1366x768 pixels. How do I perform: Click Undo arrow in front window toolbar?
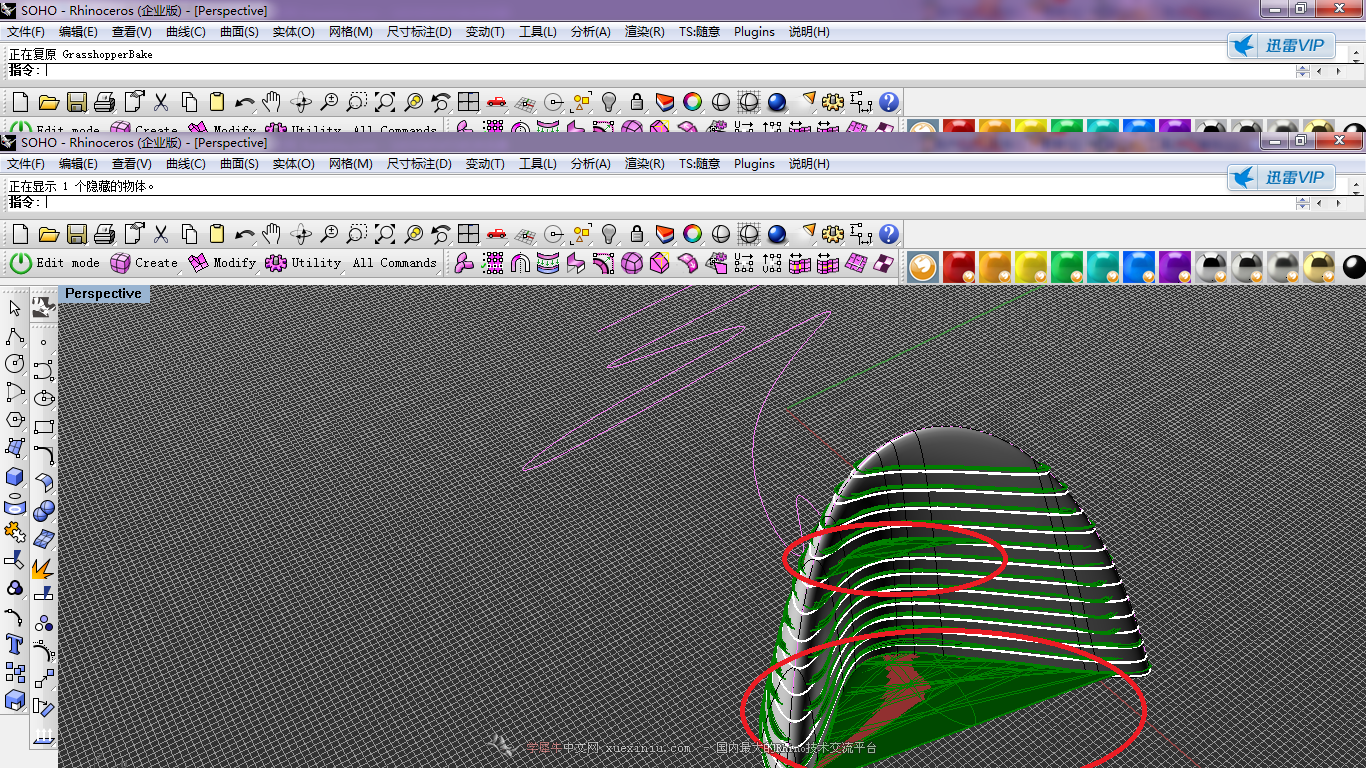click(245, 234)
